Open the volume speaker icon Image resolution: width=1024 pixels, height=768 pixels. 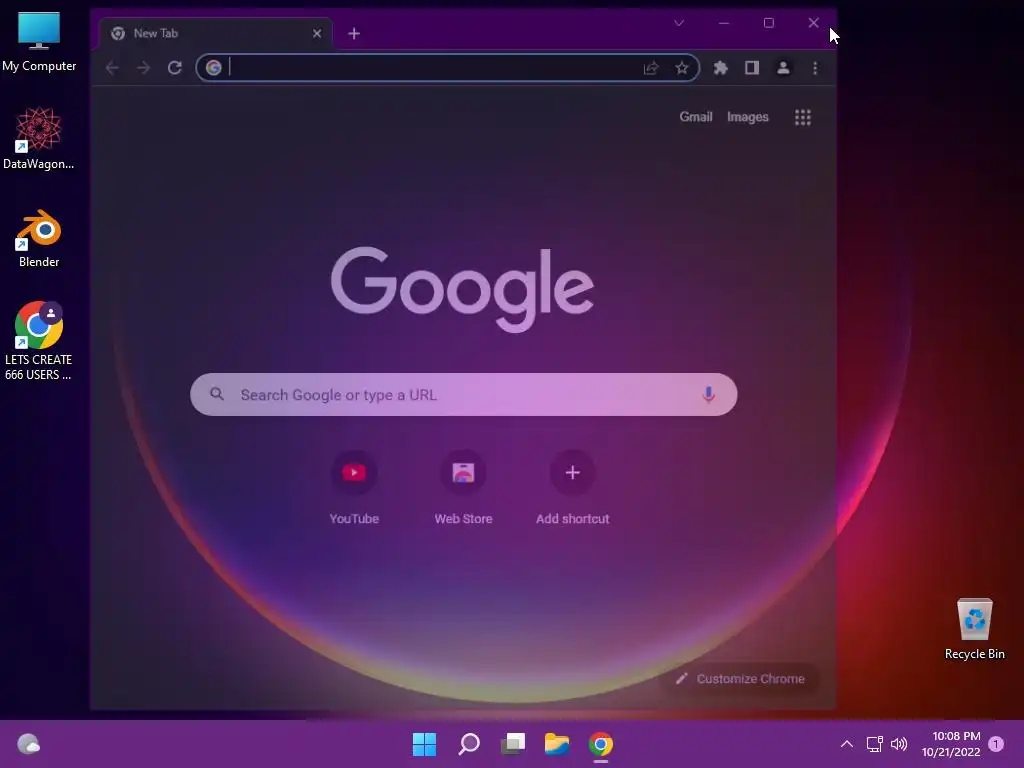point(899,744)
